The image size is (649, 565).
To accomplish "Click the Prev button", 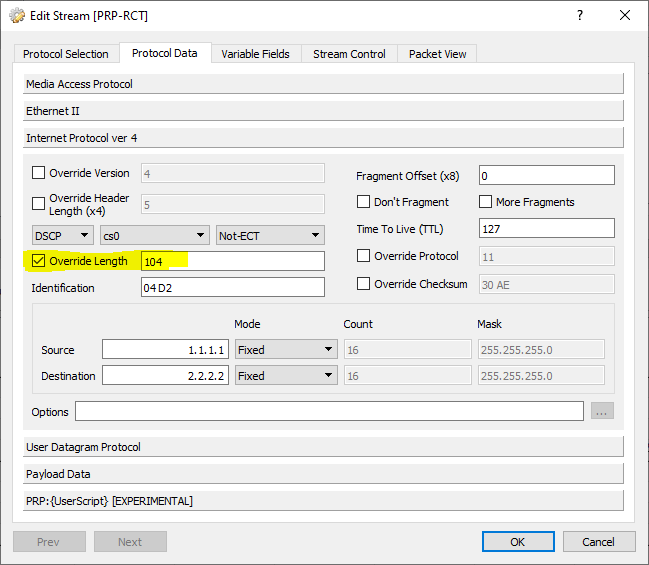I will tap(49, 542).
